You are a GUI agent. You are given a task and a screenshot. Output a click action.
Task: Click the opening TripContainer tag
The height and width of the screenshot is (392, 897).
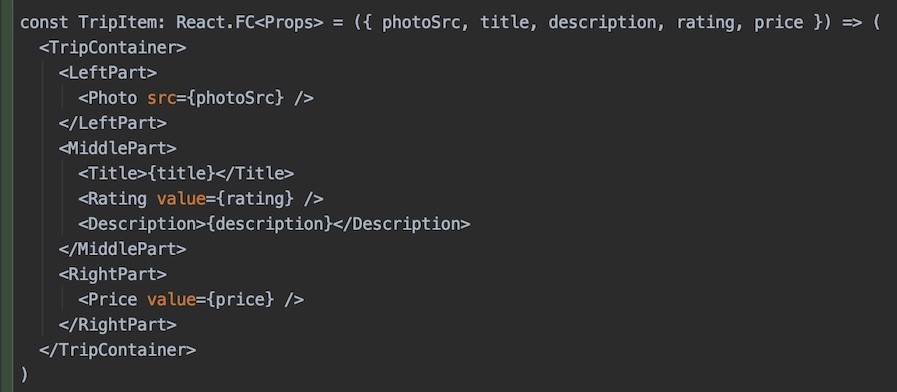(x=113, y=48)
